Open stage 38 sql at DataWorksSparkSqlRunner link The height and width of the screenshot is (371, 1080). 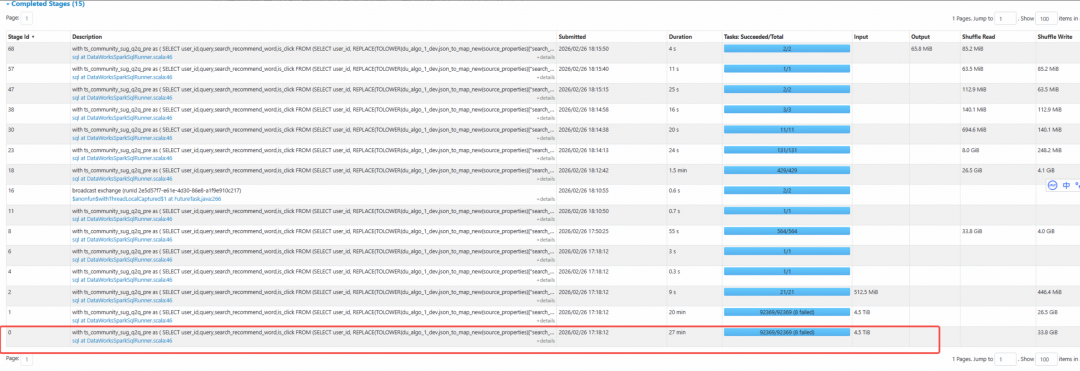(x=122, y=118)
